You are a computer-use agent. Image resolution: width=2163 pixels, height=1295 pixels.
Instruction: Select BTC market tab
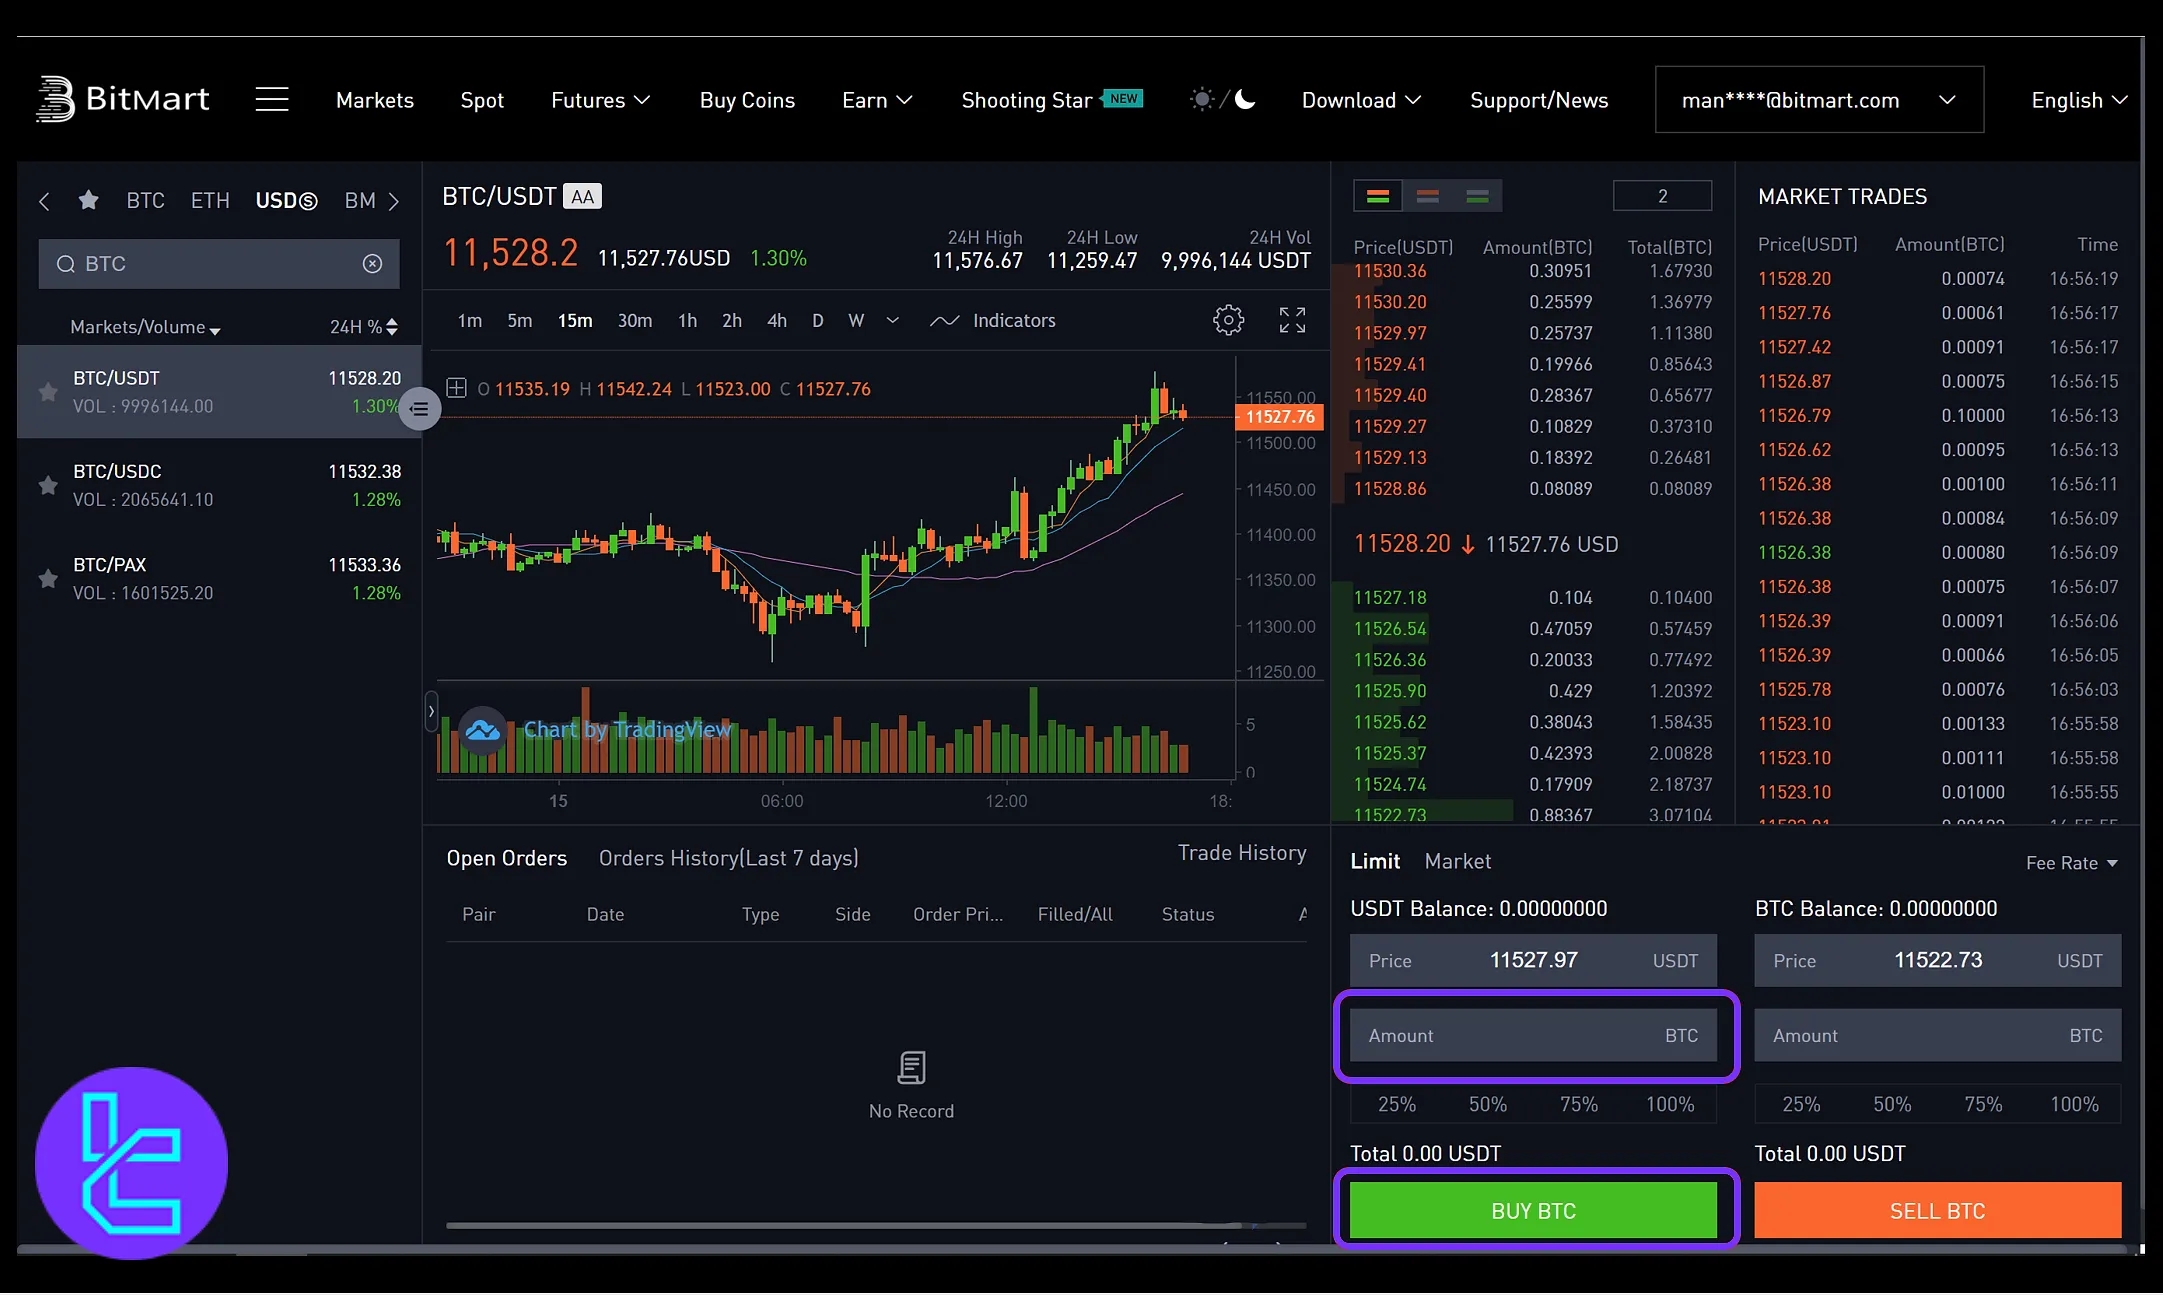point(145,201)
